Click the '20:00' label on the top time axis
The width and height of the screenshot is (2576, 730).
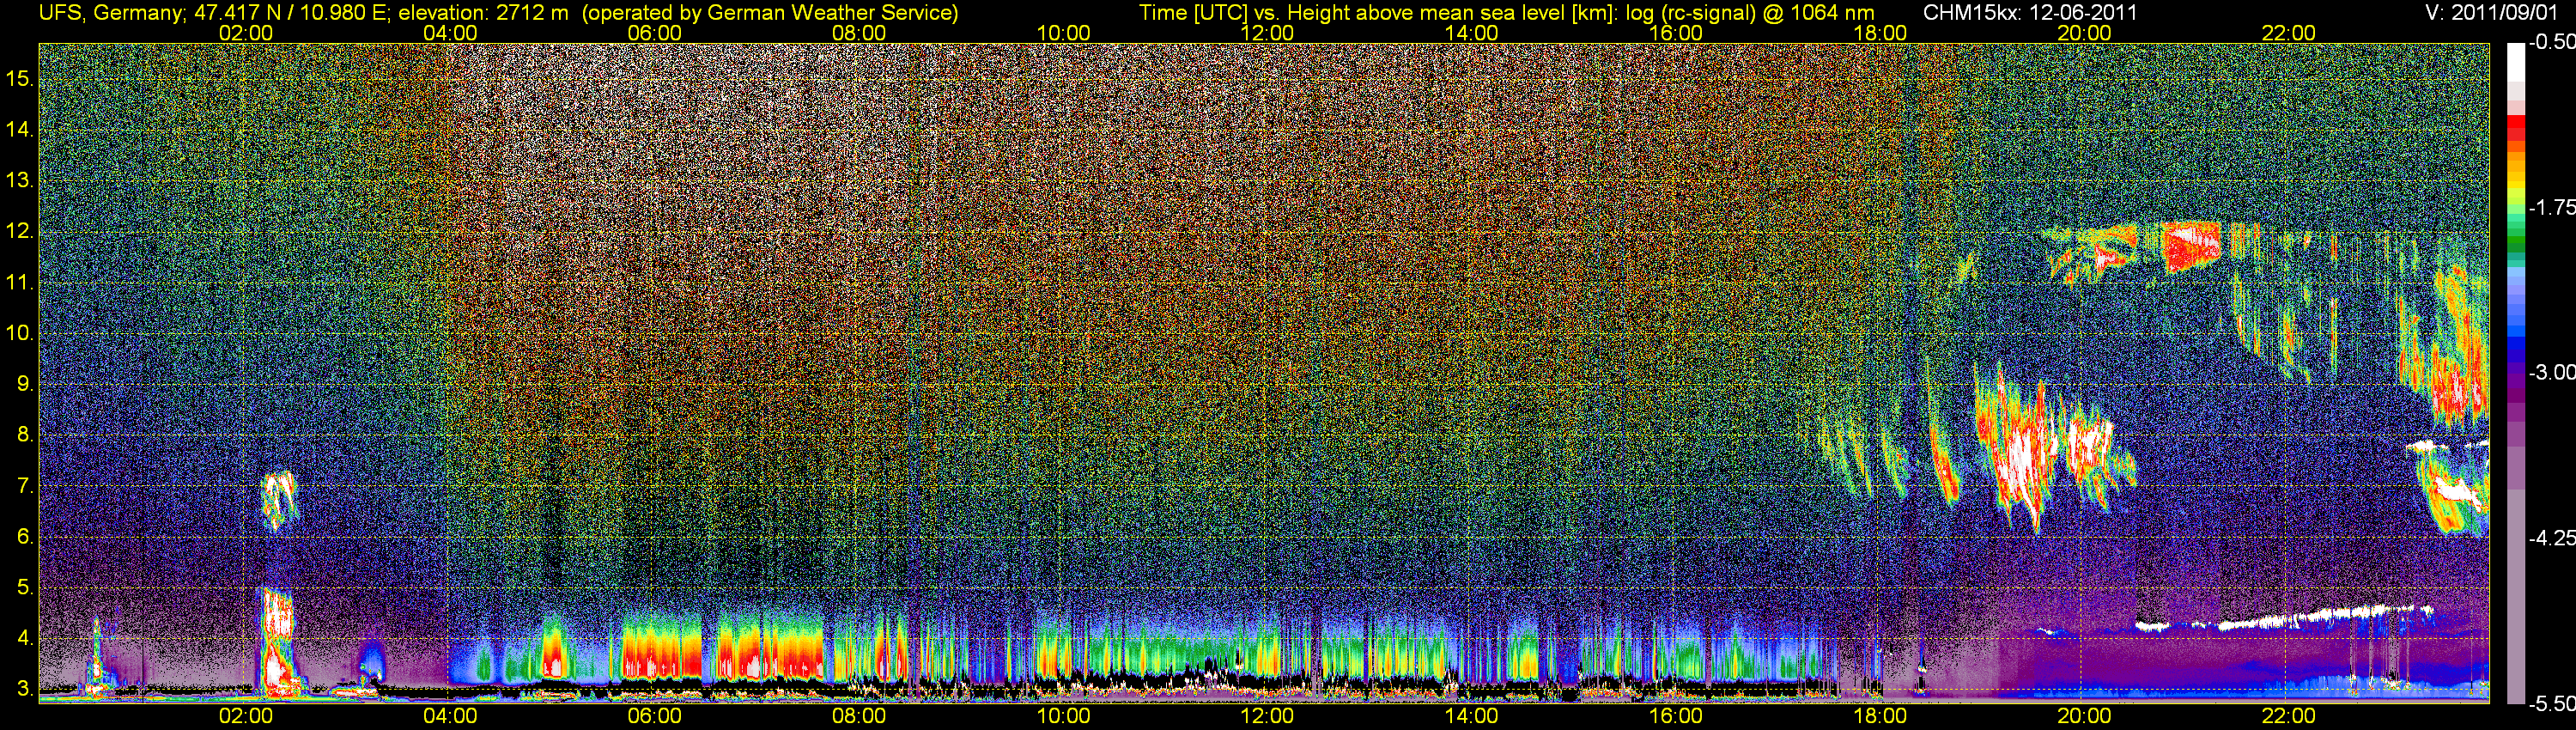coord(2084,33)
